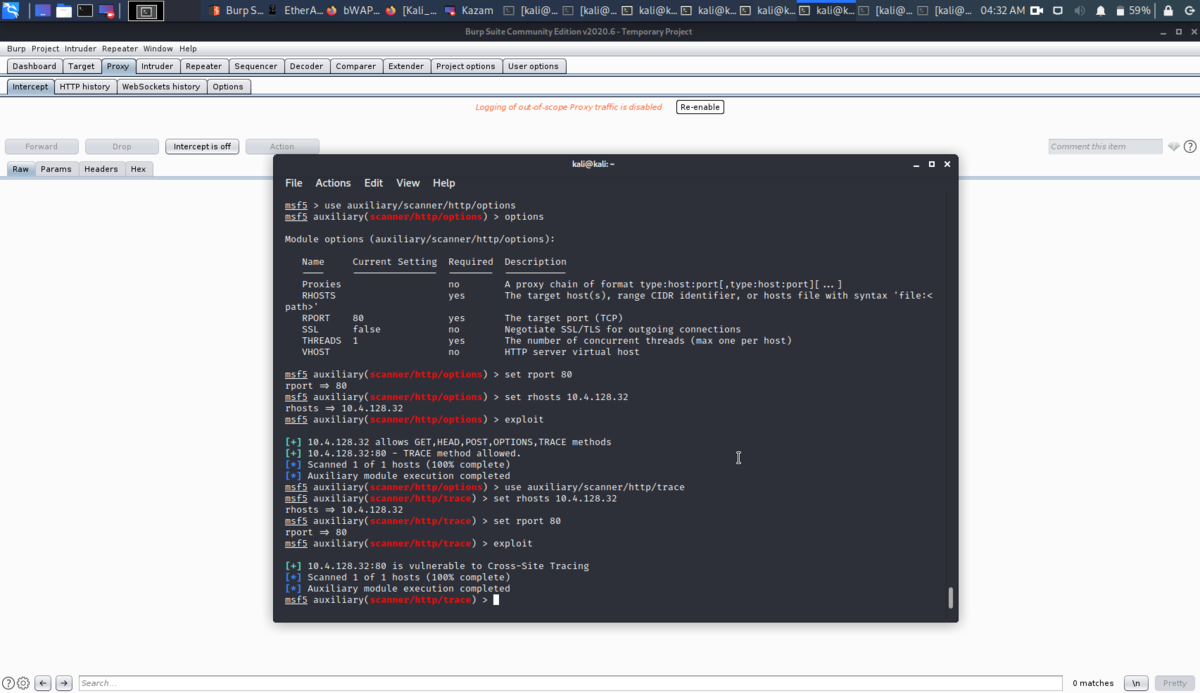Screen dimensions: 1200x693
Task: Open the search settings gear icon
Action: pos(23,683)
